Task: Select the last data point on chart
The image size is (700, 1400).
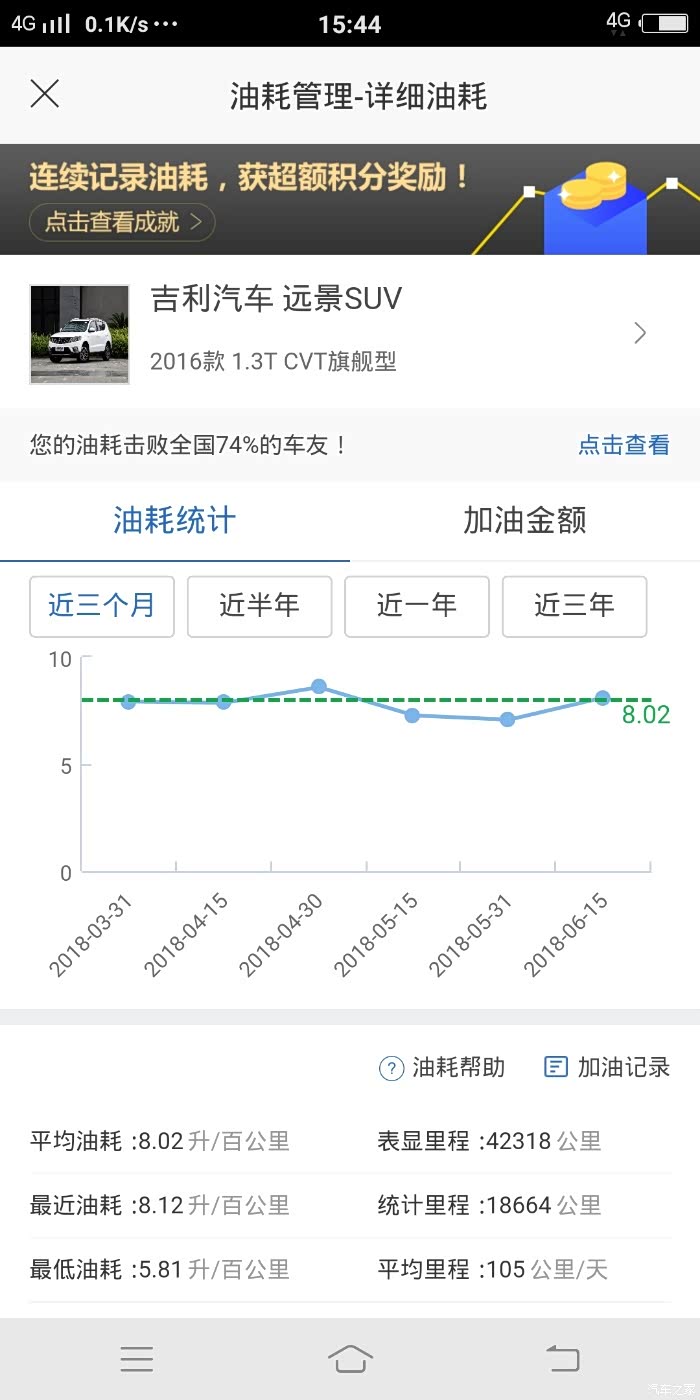Action: click(602, 698)
